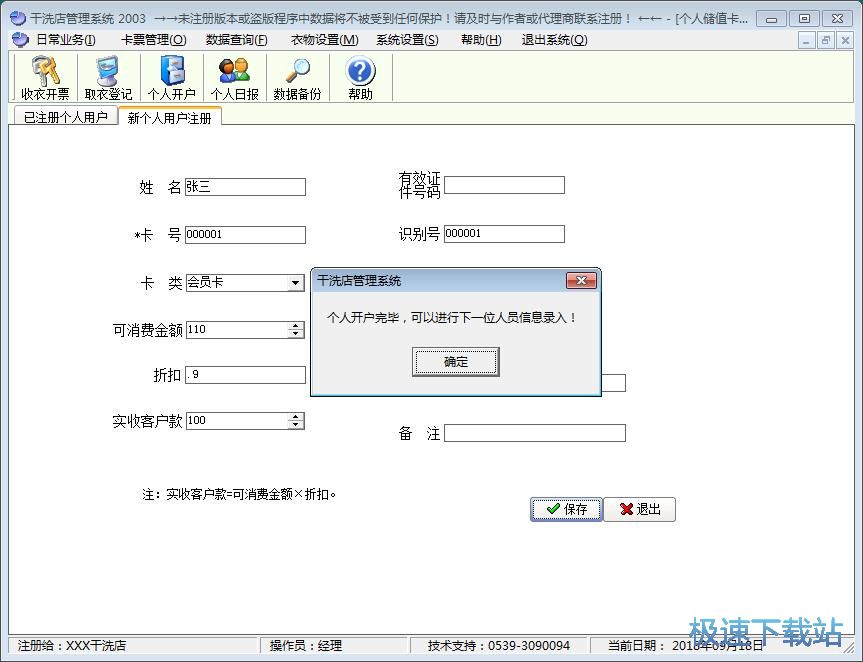863x662 pixels.
Task: Click the inner window minimize button
Action: [806, 40]
